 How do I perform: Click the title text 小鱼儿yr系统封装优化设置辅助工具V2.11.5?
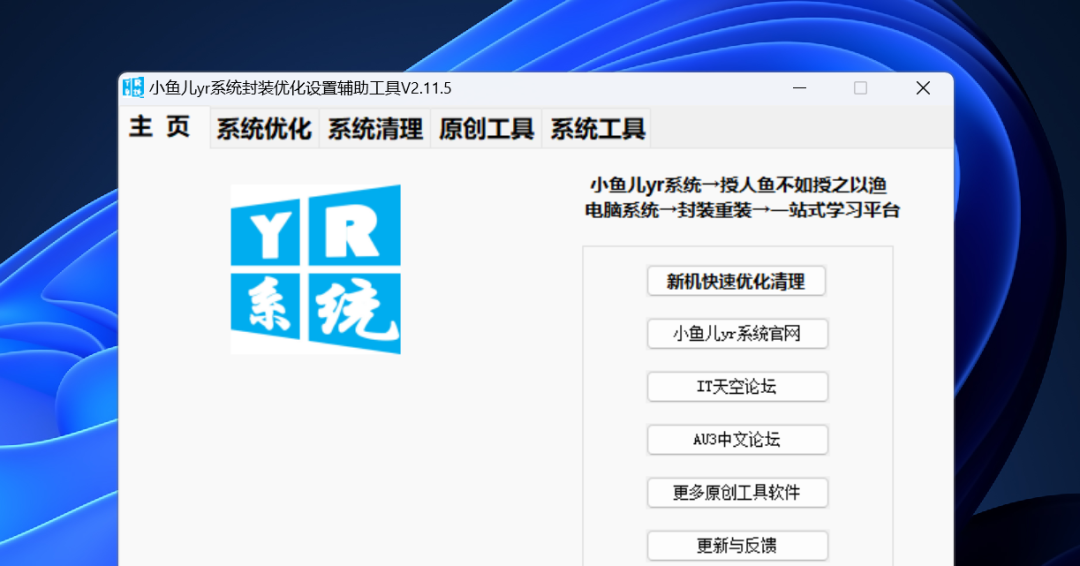point(300,88)
